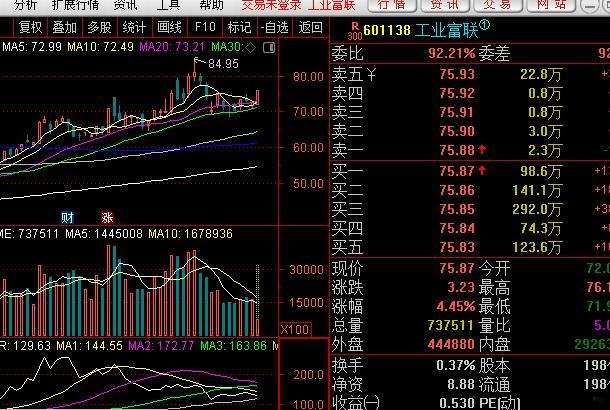Open the 分析 menu
The width and height of the screenshot is (610, 410).
click(25, 5)
